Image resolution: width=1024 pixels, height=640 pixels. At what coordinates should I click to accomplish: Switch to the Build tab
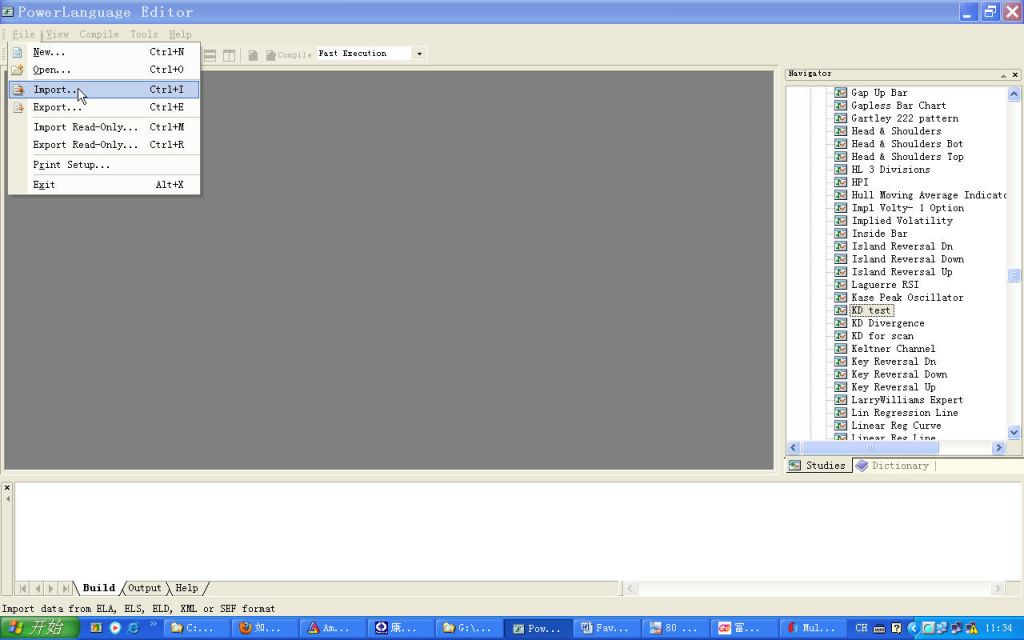[x=99, y=588]
